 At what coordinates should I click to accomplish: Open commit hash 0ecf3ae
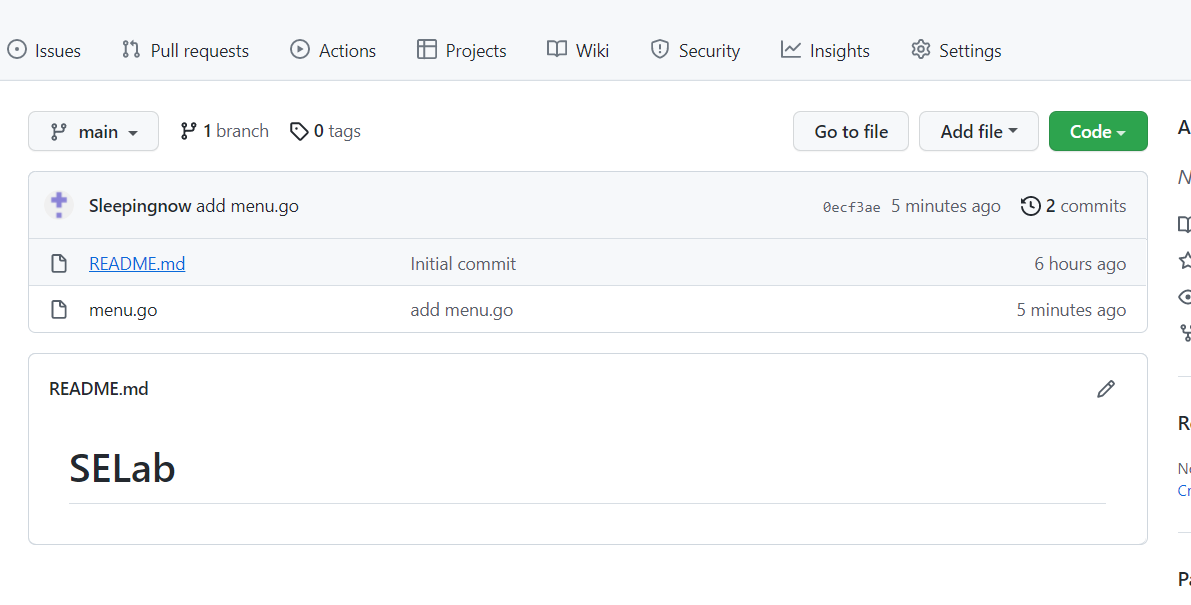coord(851,207)
